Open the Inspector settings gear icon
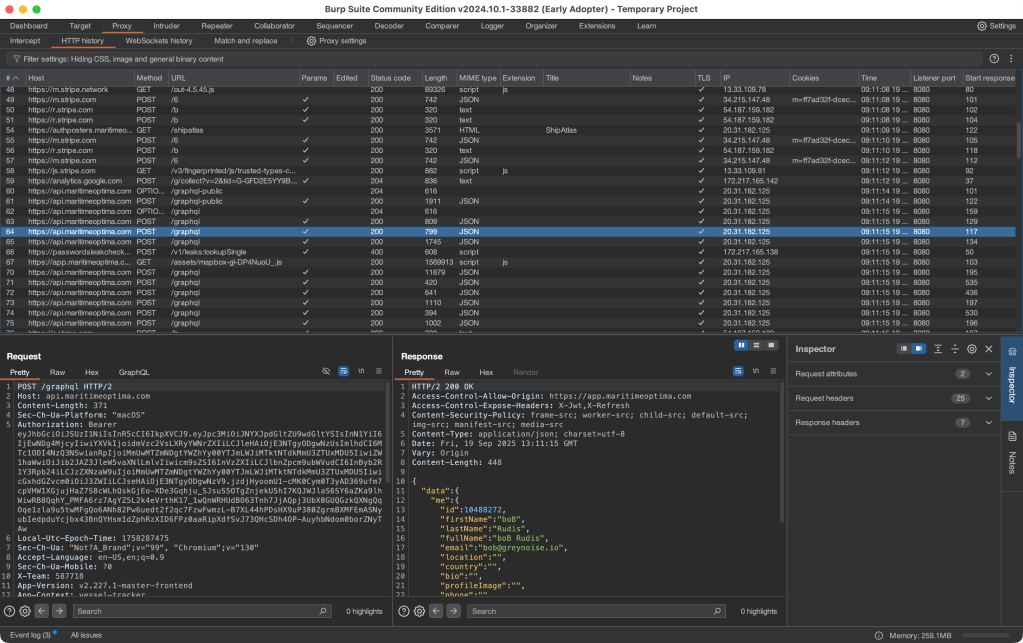 pos(971,349)
